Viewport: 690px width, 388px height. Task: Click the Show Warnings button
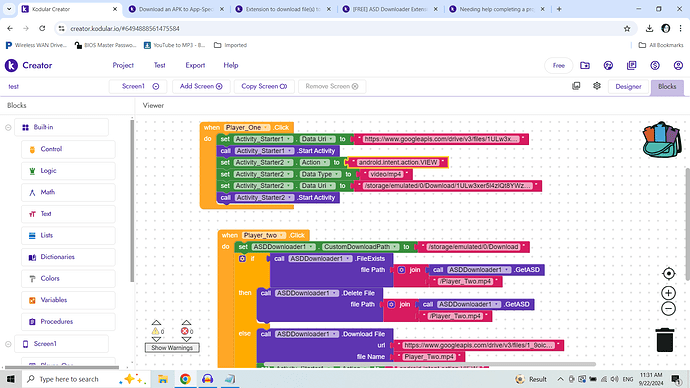(172, 348)
